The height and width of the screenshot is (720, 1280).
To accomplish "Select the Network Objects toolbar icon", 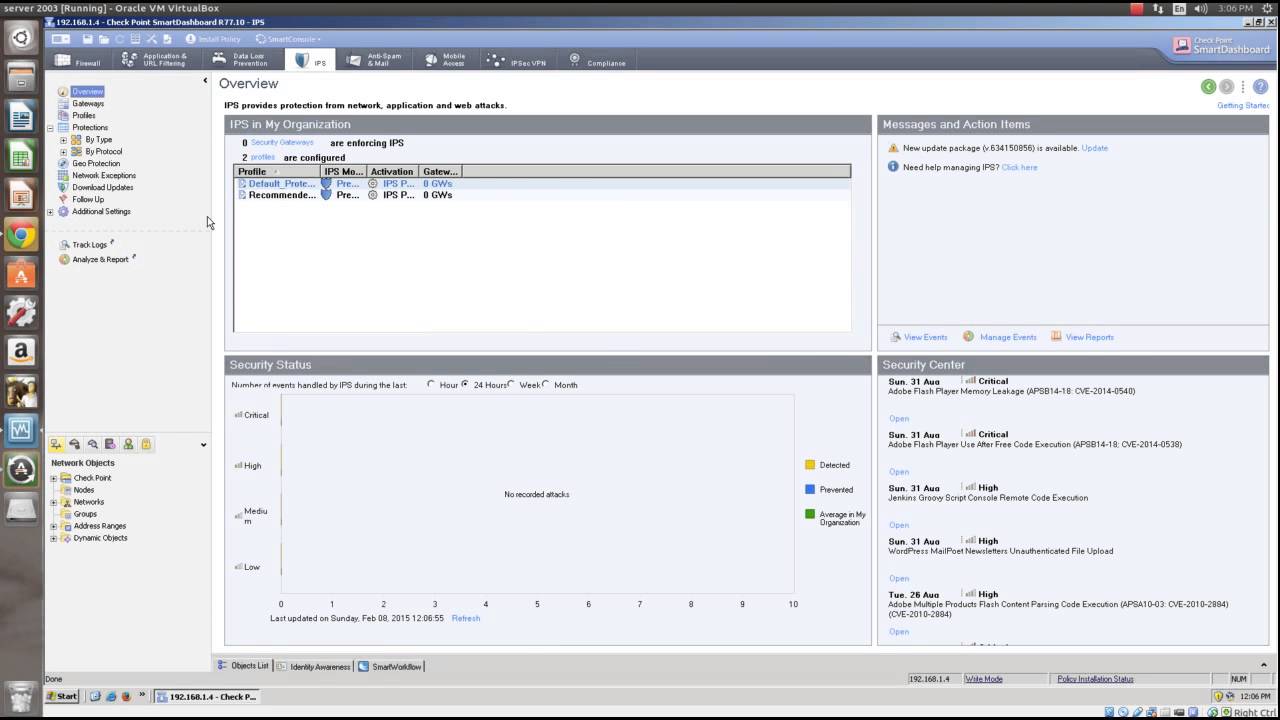I will coord(56,444).
